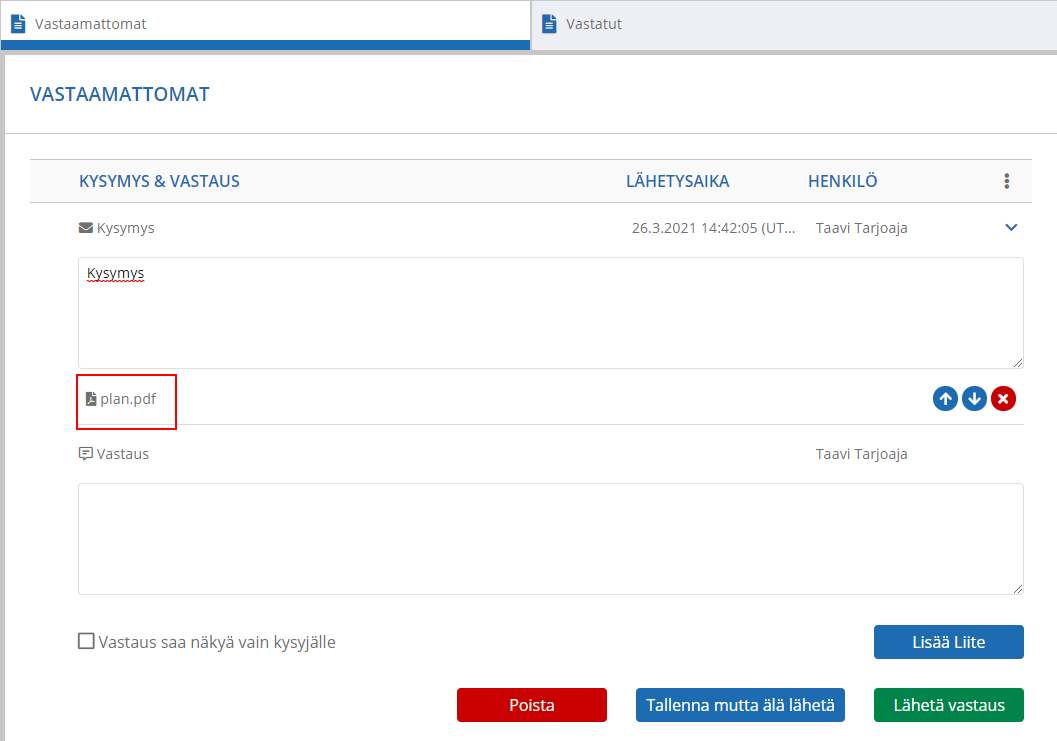Click the 'Kysymys & Vastaus' column header
Screen dimensions: 1057x741
(x=159, y=181)
